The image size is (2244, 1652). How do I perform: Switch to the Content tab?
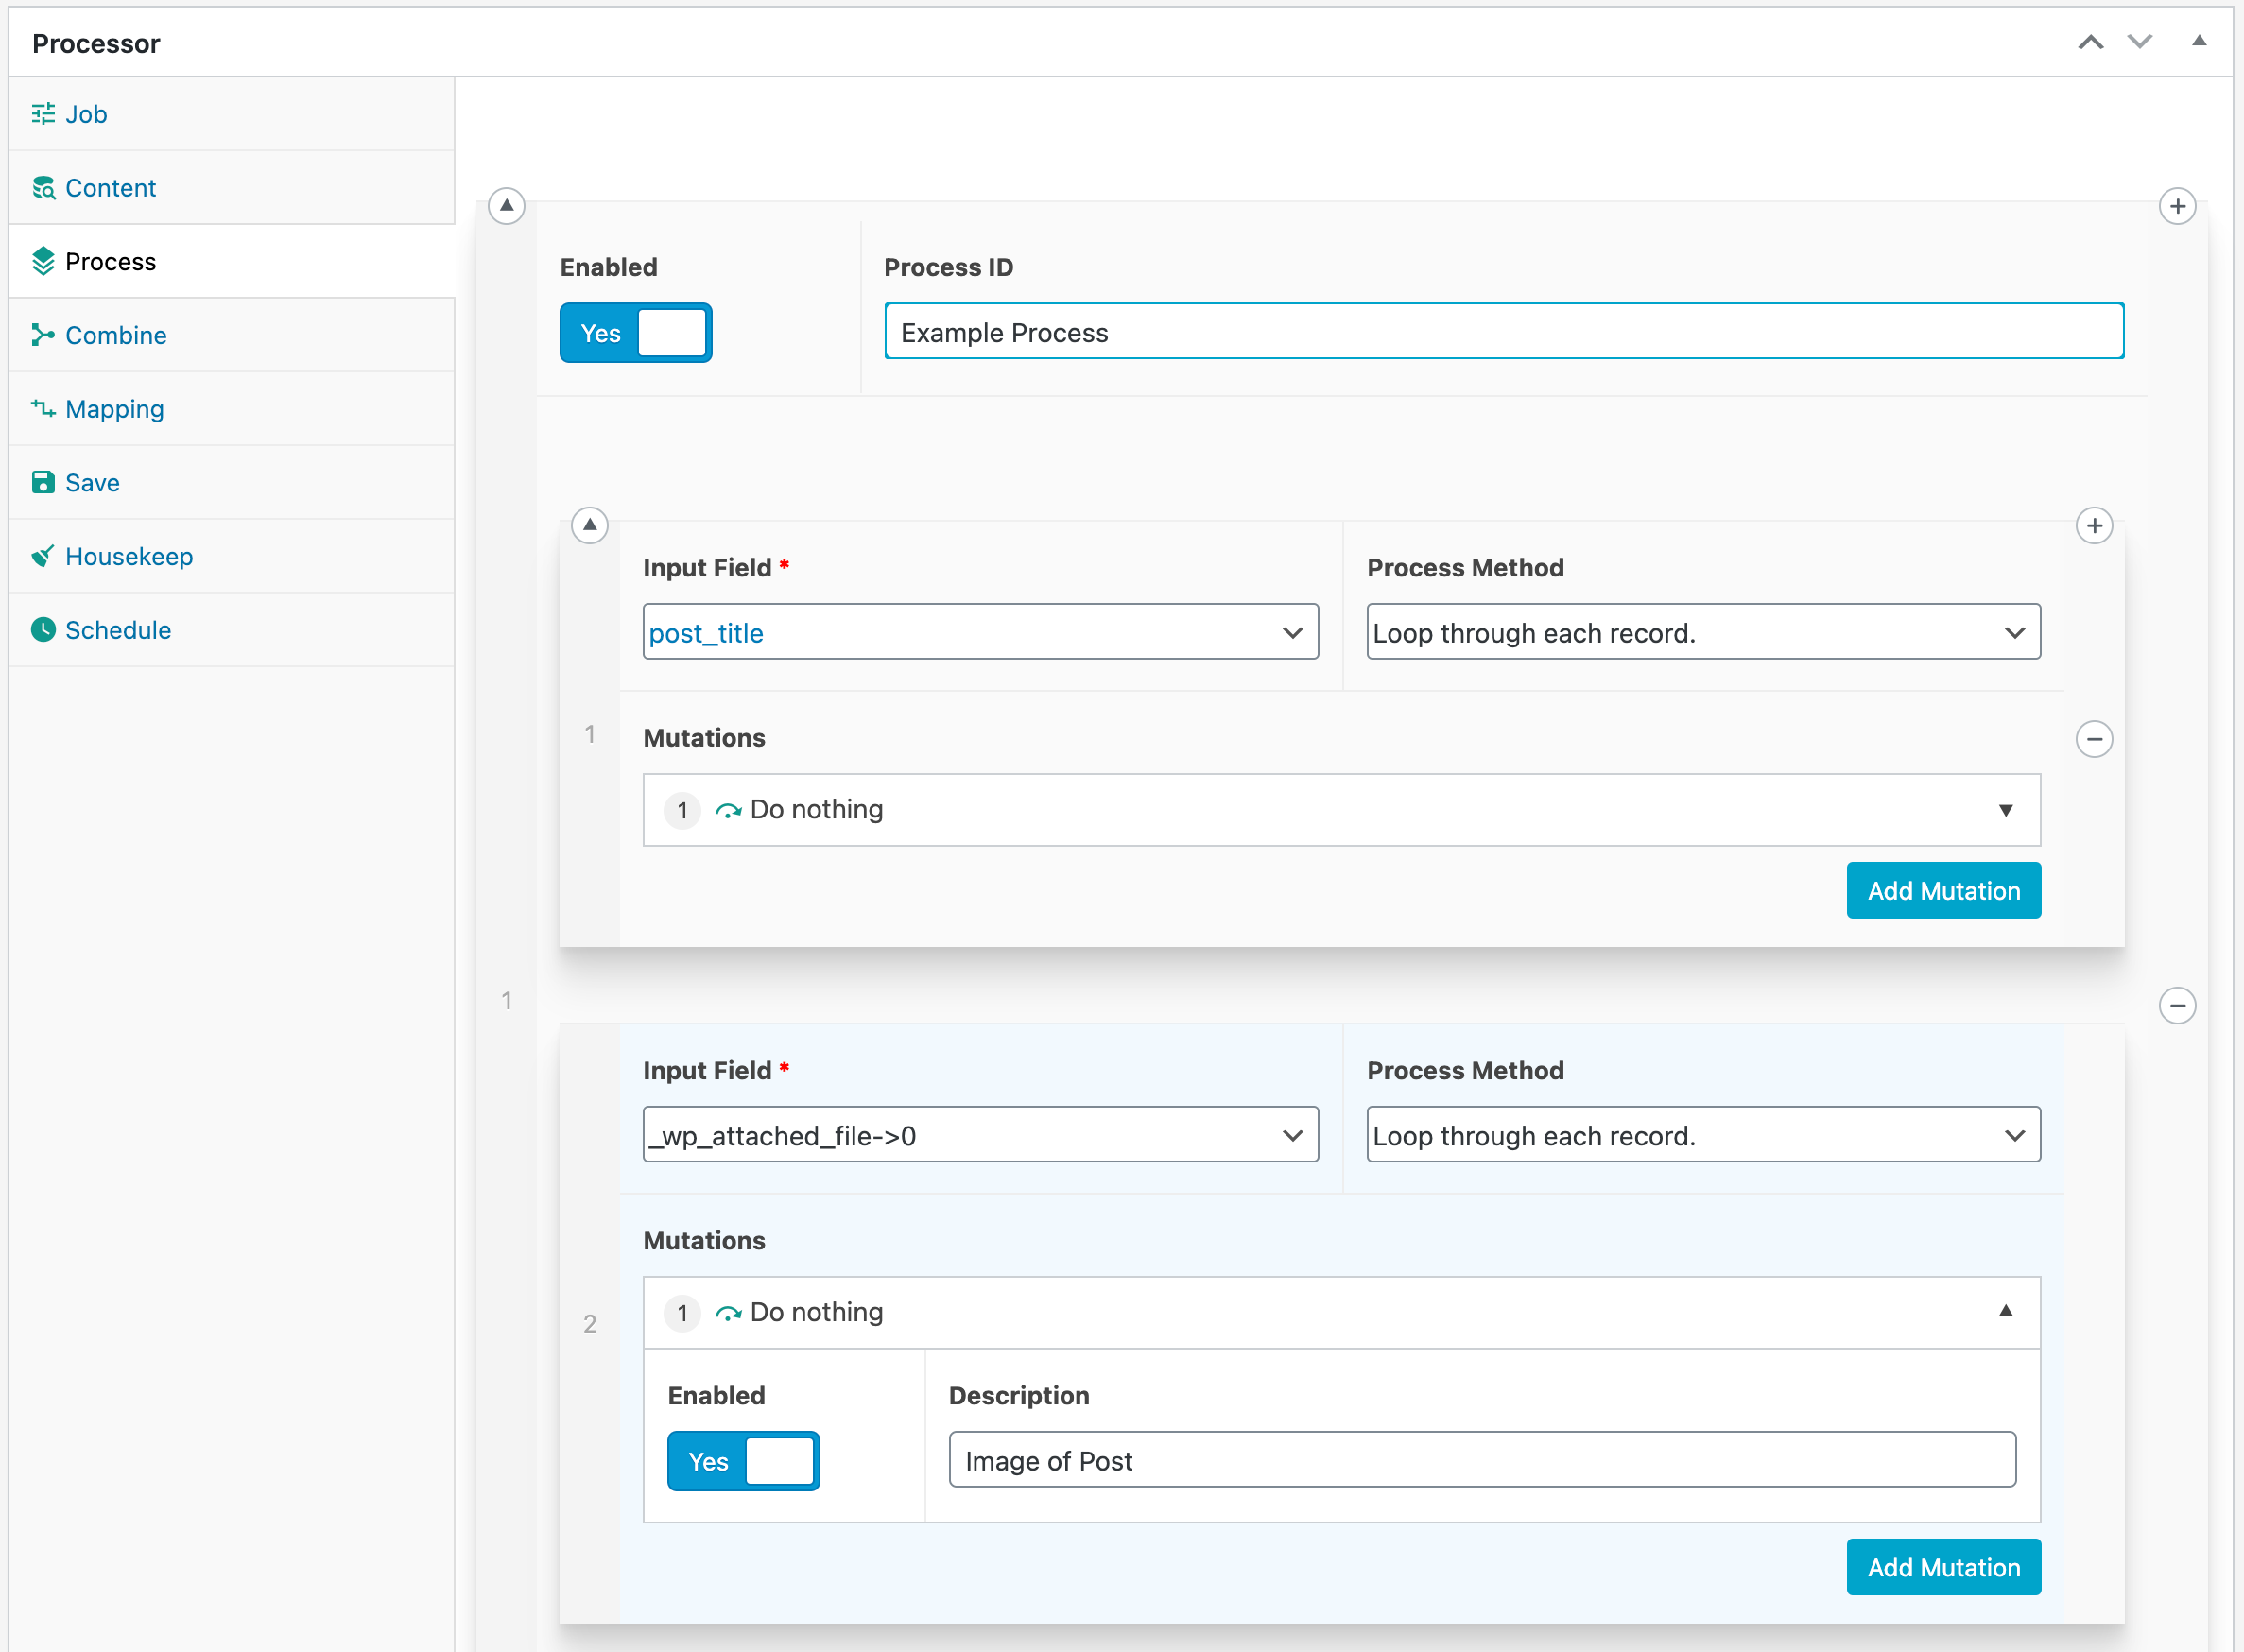[232, 188]
